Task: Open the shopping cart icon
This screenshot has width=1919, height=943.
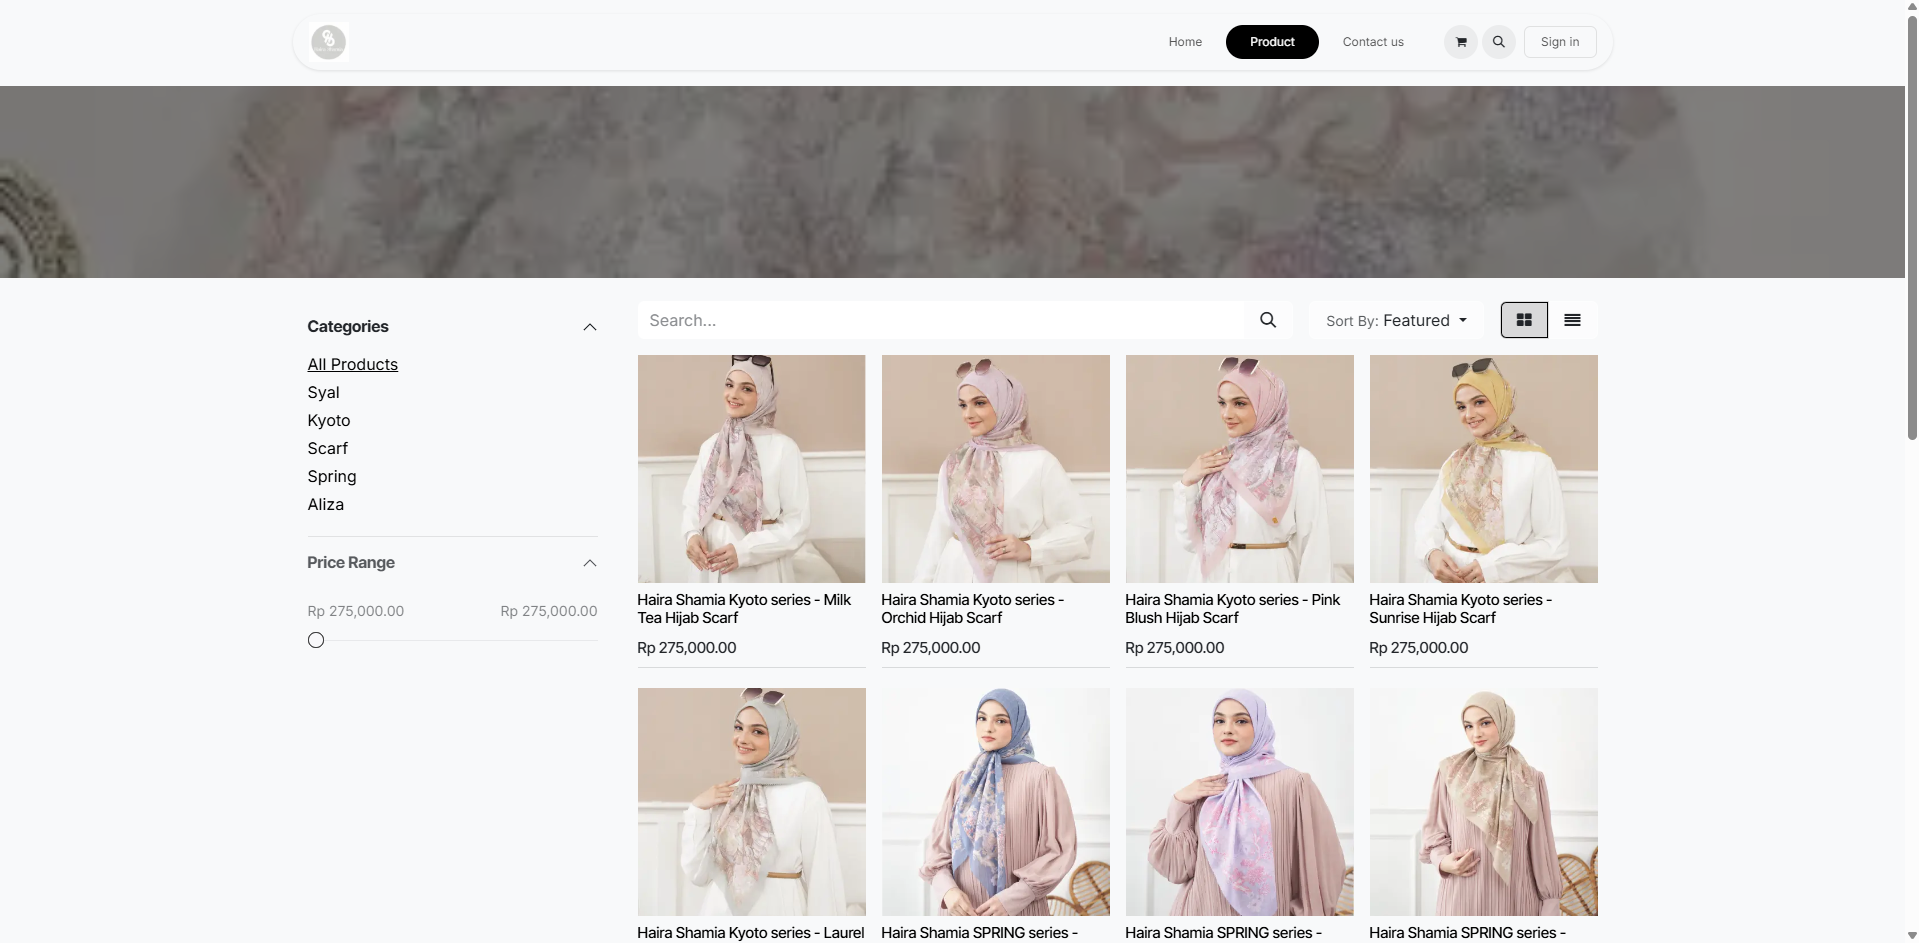Action: [1461, 42]
